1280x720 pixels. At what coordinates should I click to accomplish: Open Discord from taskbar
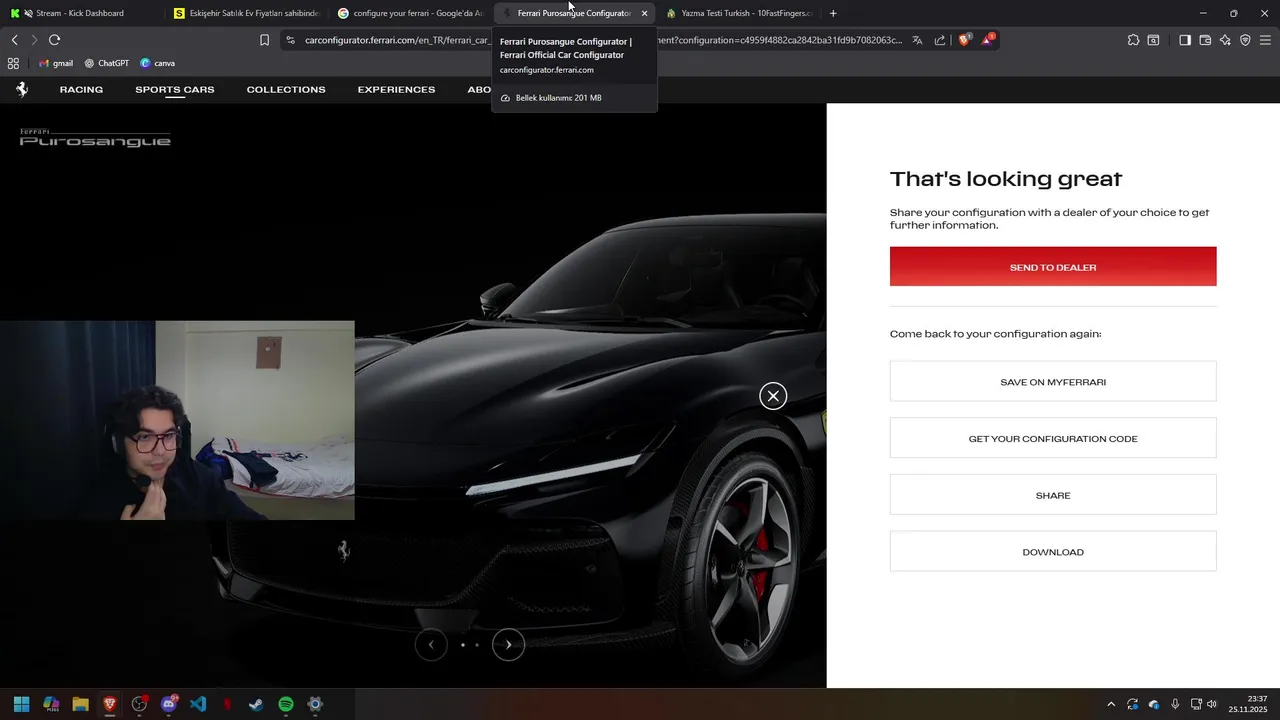169,704
